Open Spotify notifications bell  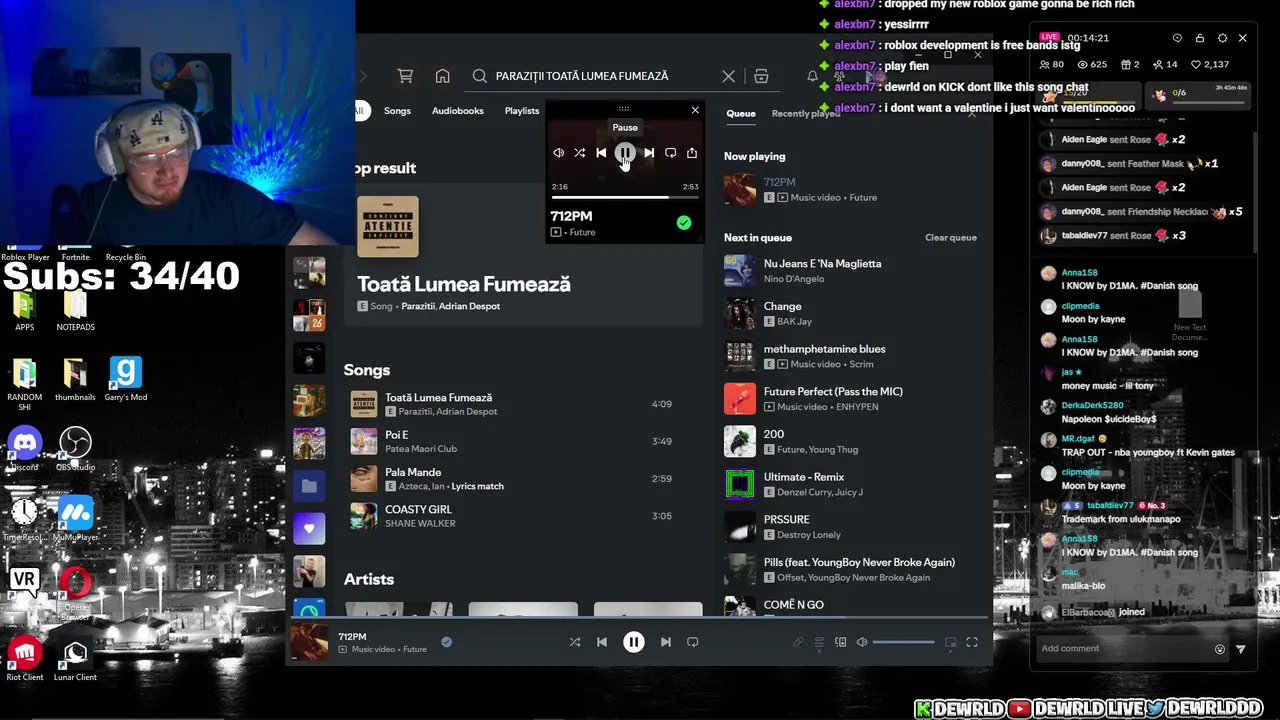[812, 76]
